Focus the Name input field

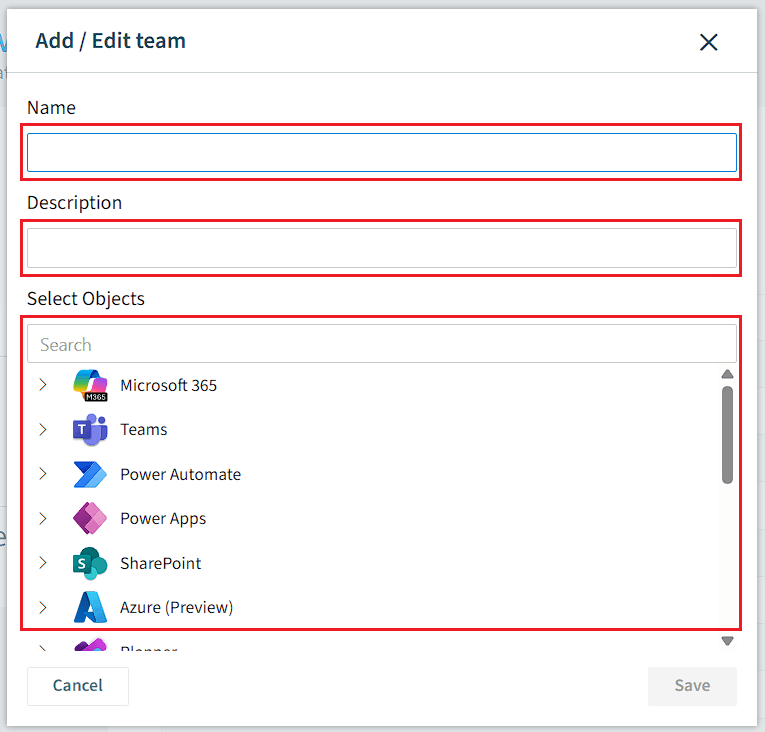tap(382, 152)
